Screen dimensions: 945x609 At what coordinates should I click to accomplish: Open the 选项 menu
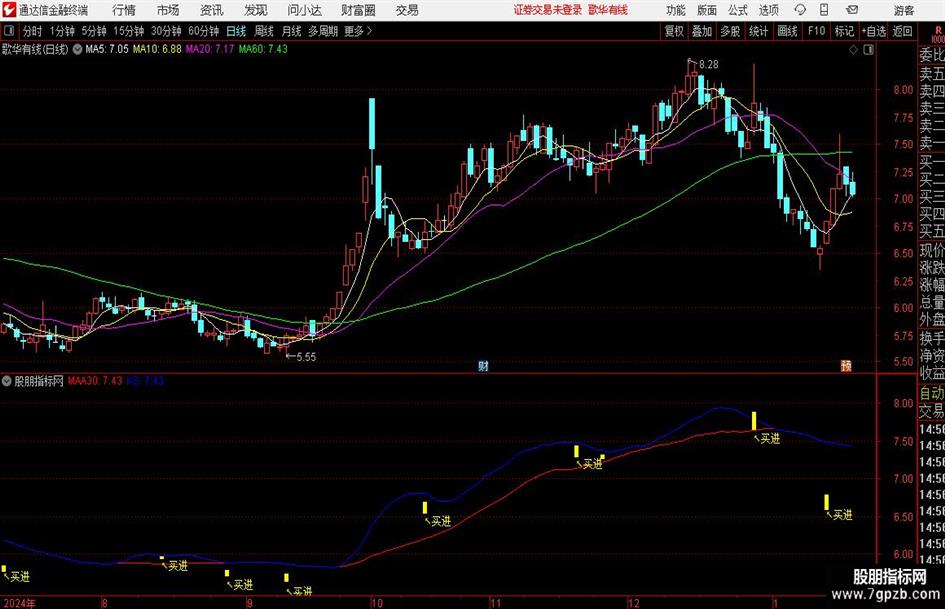768,10
